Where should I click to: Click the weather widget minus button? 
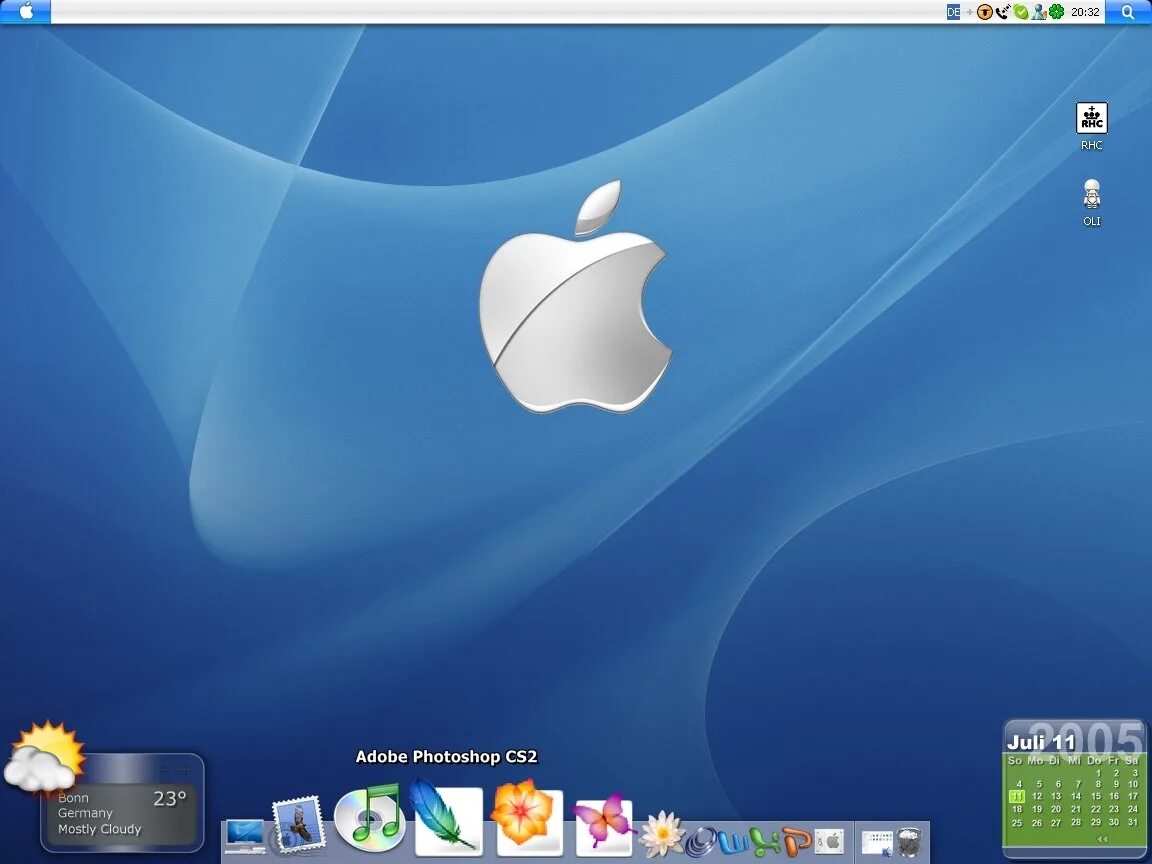[x=162, y=769]
